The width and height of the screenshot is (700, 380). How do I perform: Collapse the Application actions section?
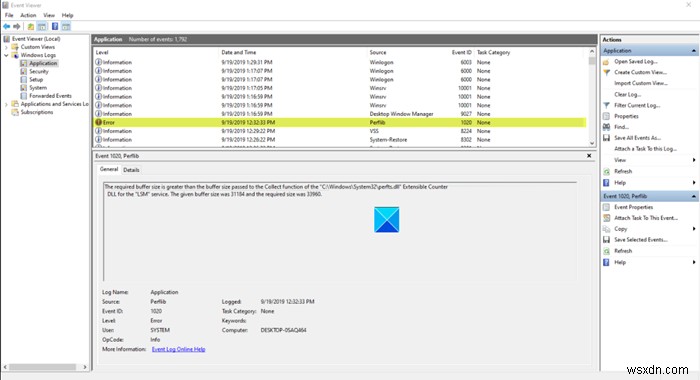tap(694, 51)
